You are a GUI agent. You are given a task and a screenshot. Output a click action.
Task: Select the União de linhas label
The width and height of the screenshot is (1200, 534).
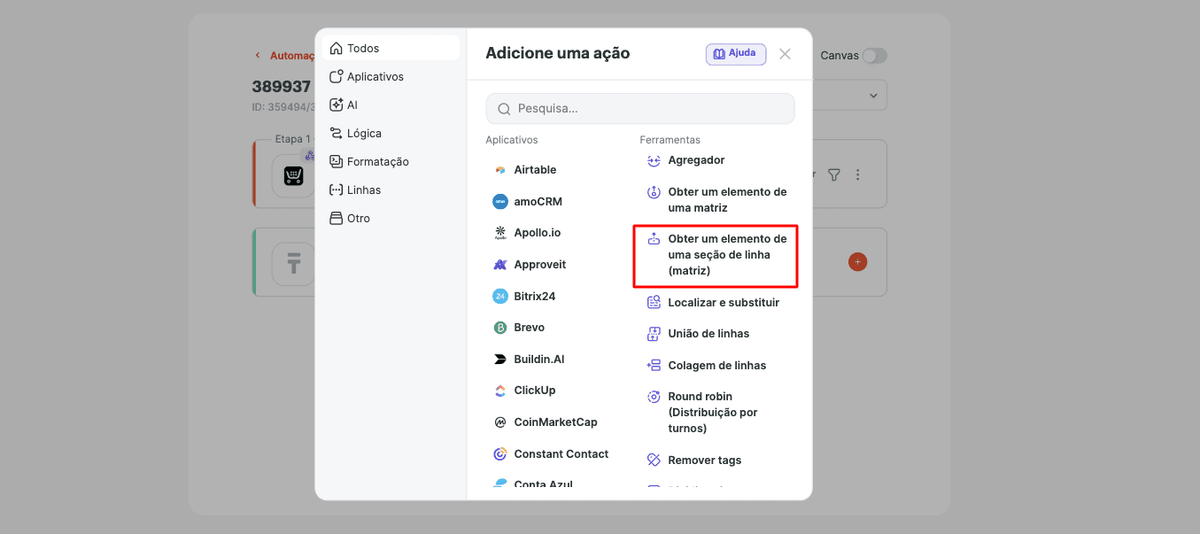(708, 333)
